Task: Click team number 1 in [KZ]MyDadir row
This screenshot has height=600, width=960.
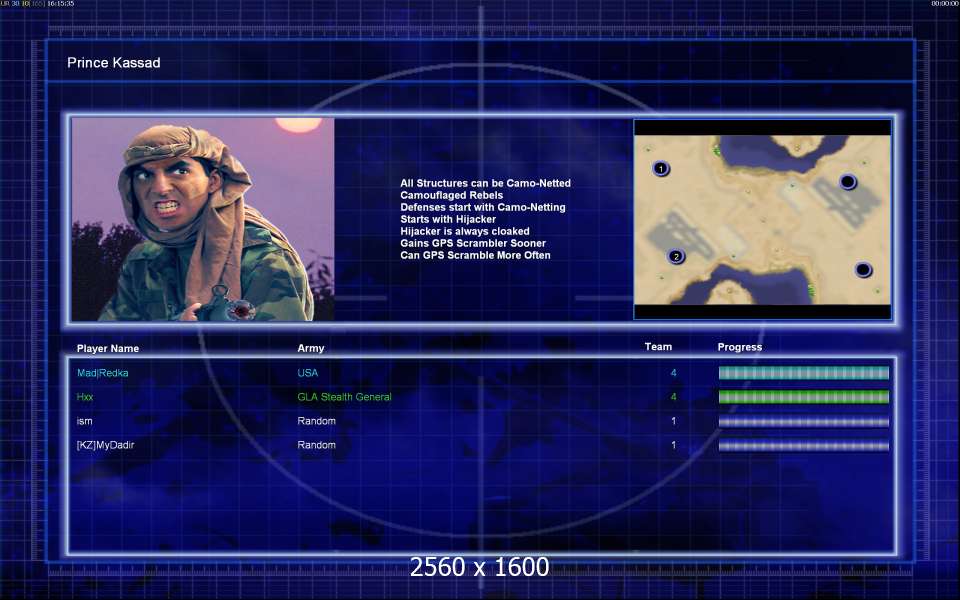Action: coord(673,445)
